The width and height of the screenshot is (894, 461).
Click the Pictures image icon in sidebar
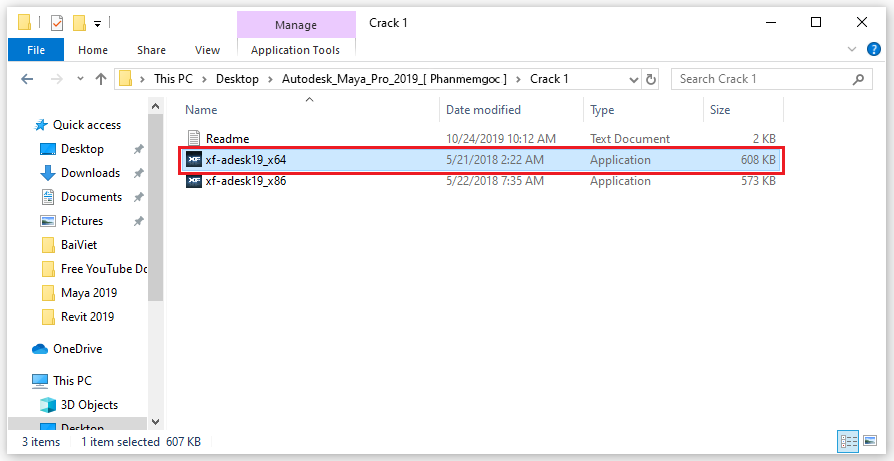(48, 221)
